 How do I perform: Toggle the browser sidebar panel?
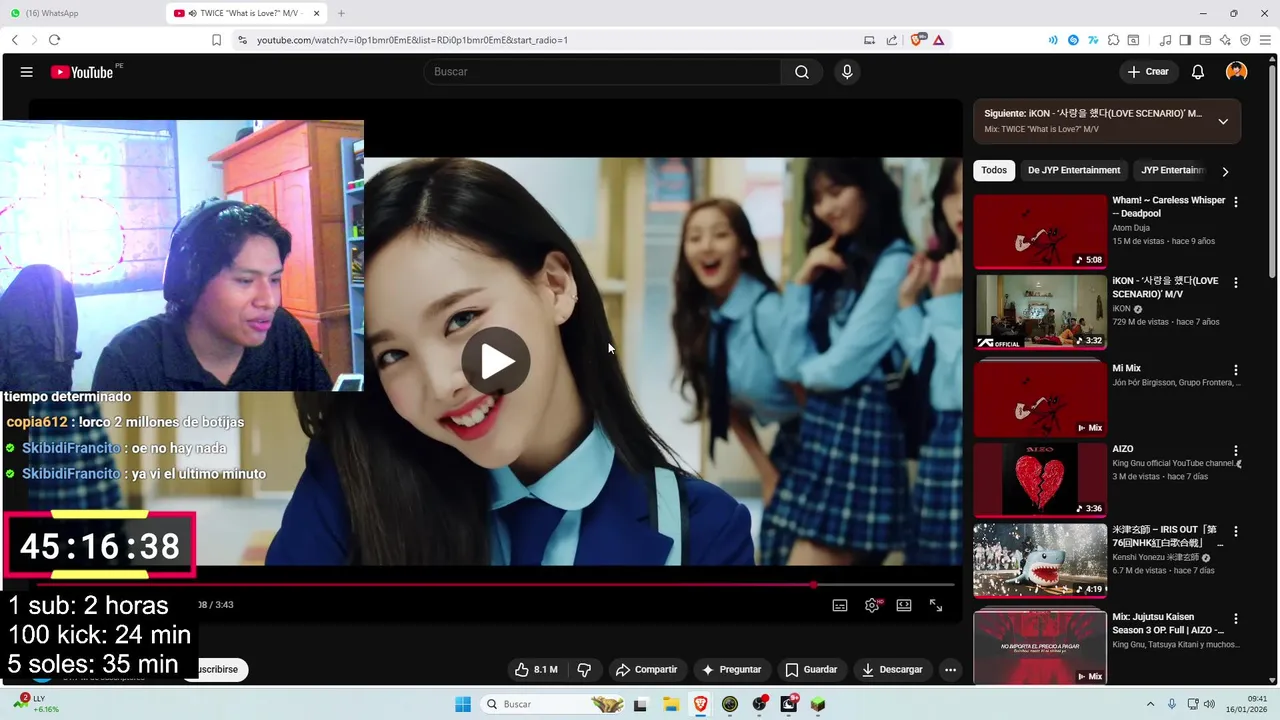1185,40
